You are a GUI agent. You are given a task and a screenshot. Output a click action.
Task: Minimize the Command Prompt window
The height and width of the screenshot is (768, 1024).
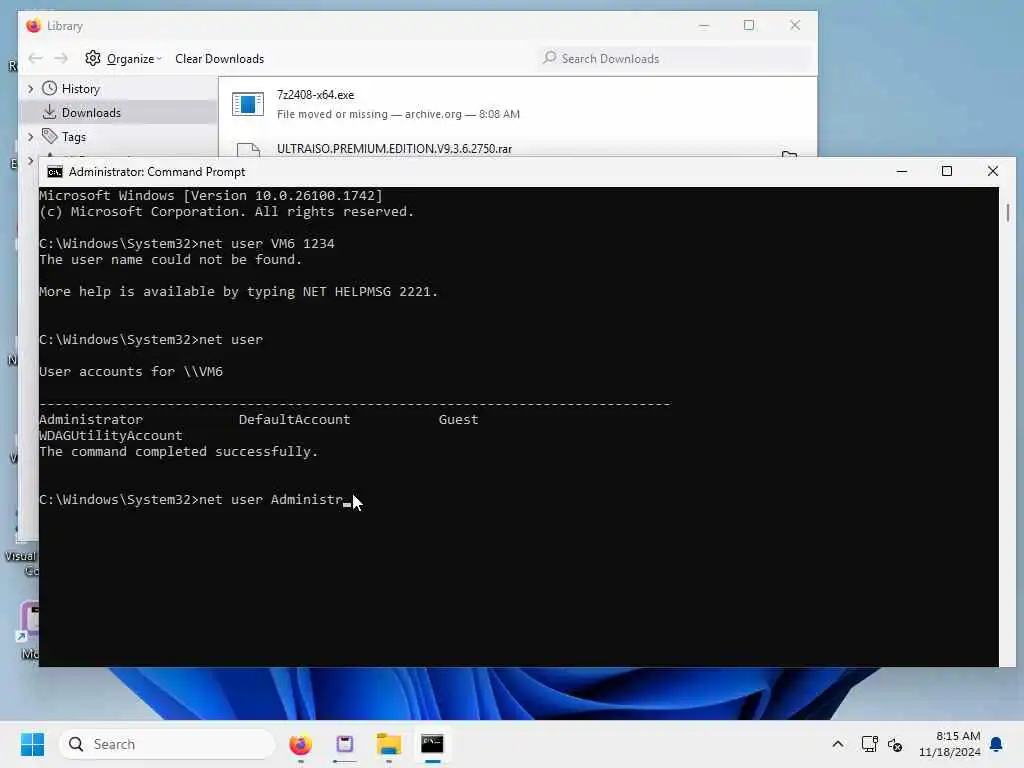coord(902,171)
